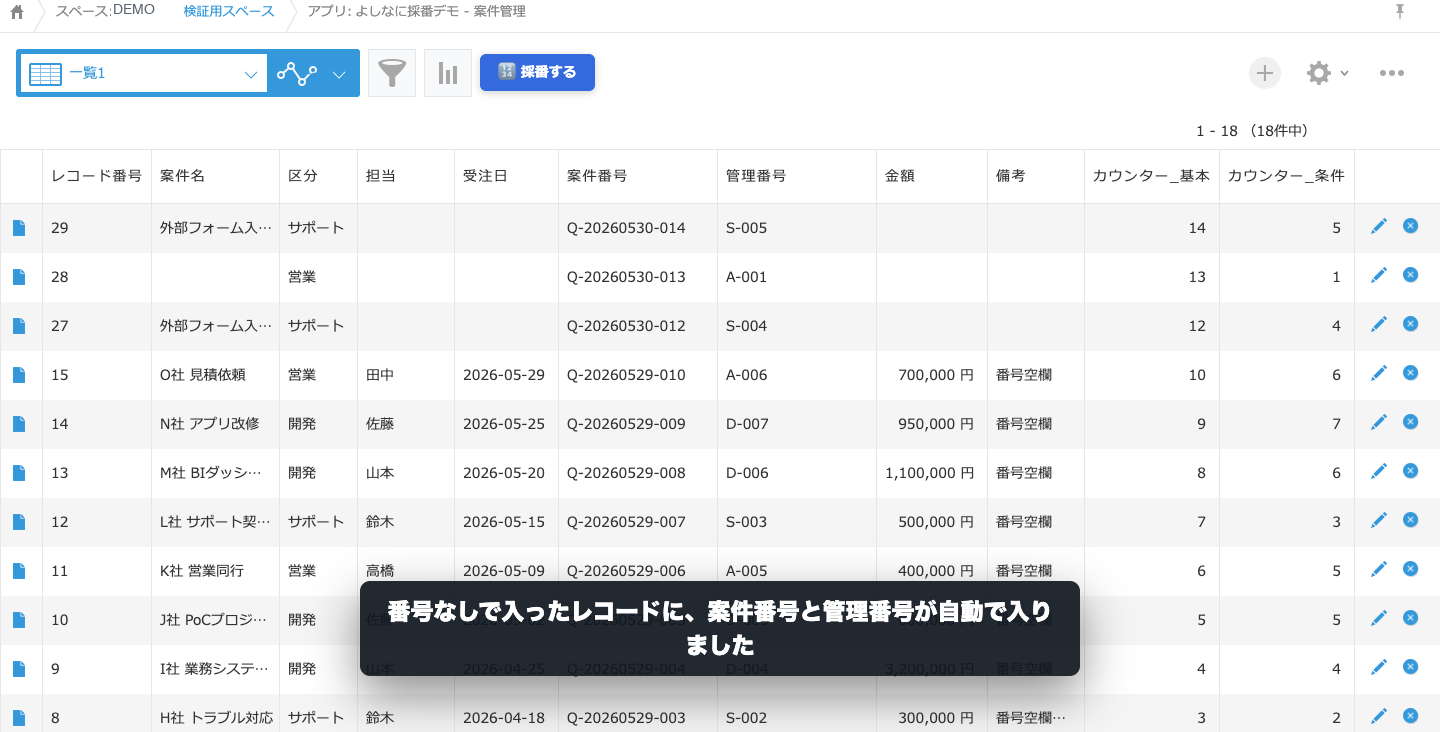Click amount 300,000 円
The width and height of the screenshot is (1440, 732).
(935, 718)
